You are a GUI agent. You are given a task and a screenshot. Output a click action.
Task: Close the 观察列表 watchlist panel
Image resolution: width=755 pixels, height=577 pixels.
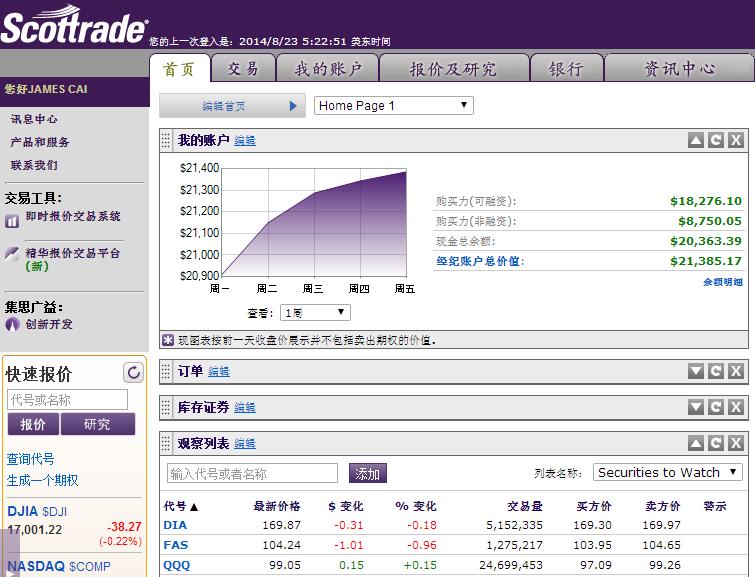click(735, 443)
